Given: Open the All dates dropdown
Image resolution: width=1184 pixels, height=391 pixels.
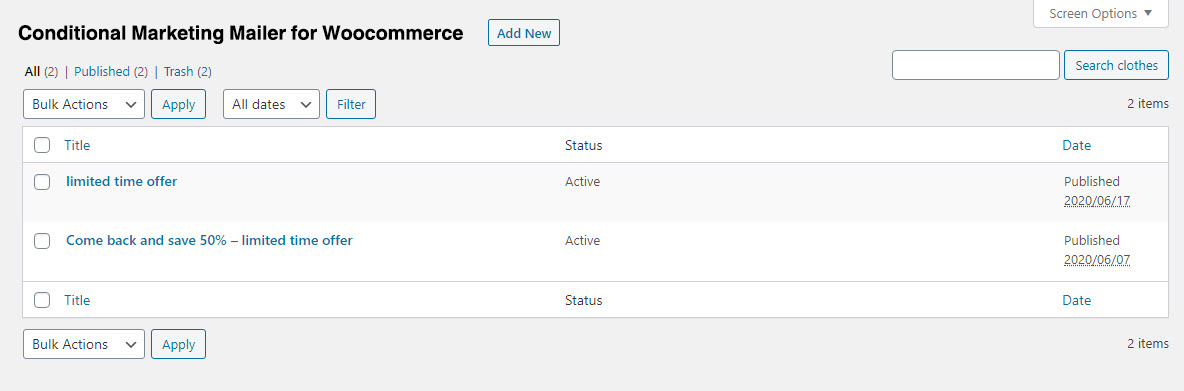Looking at the screenshot, I should 271,104.
